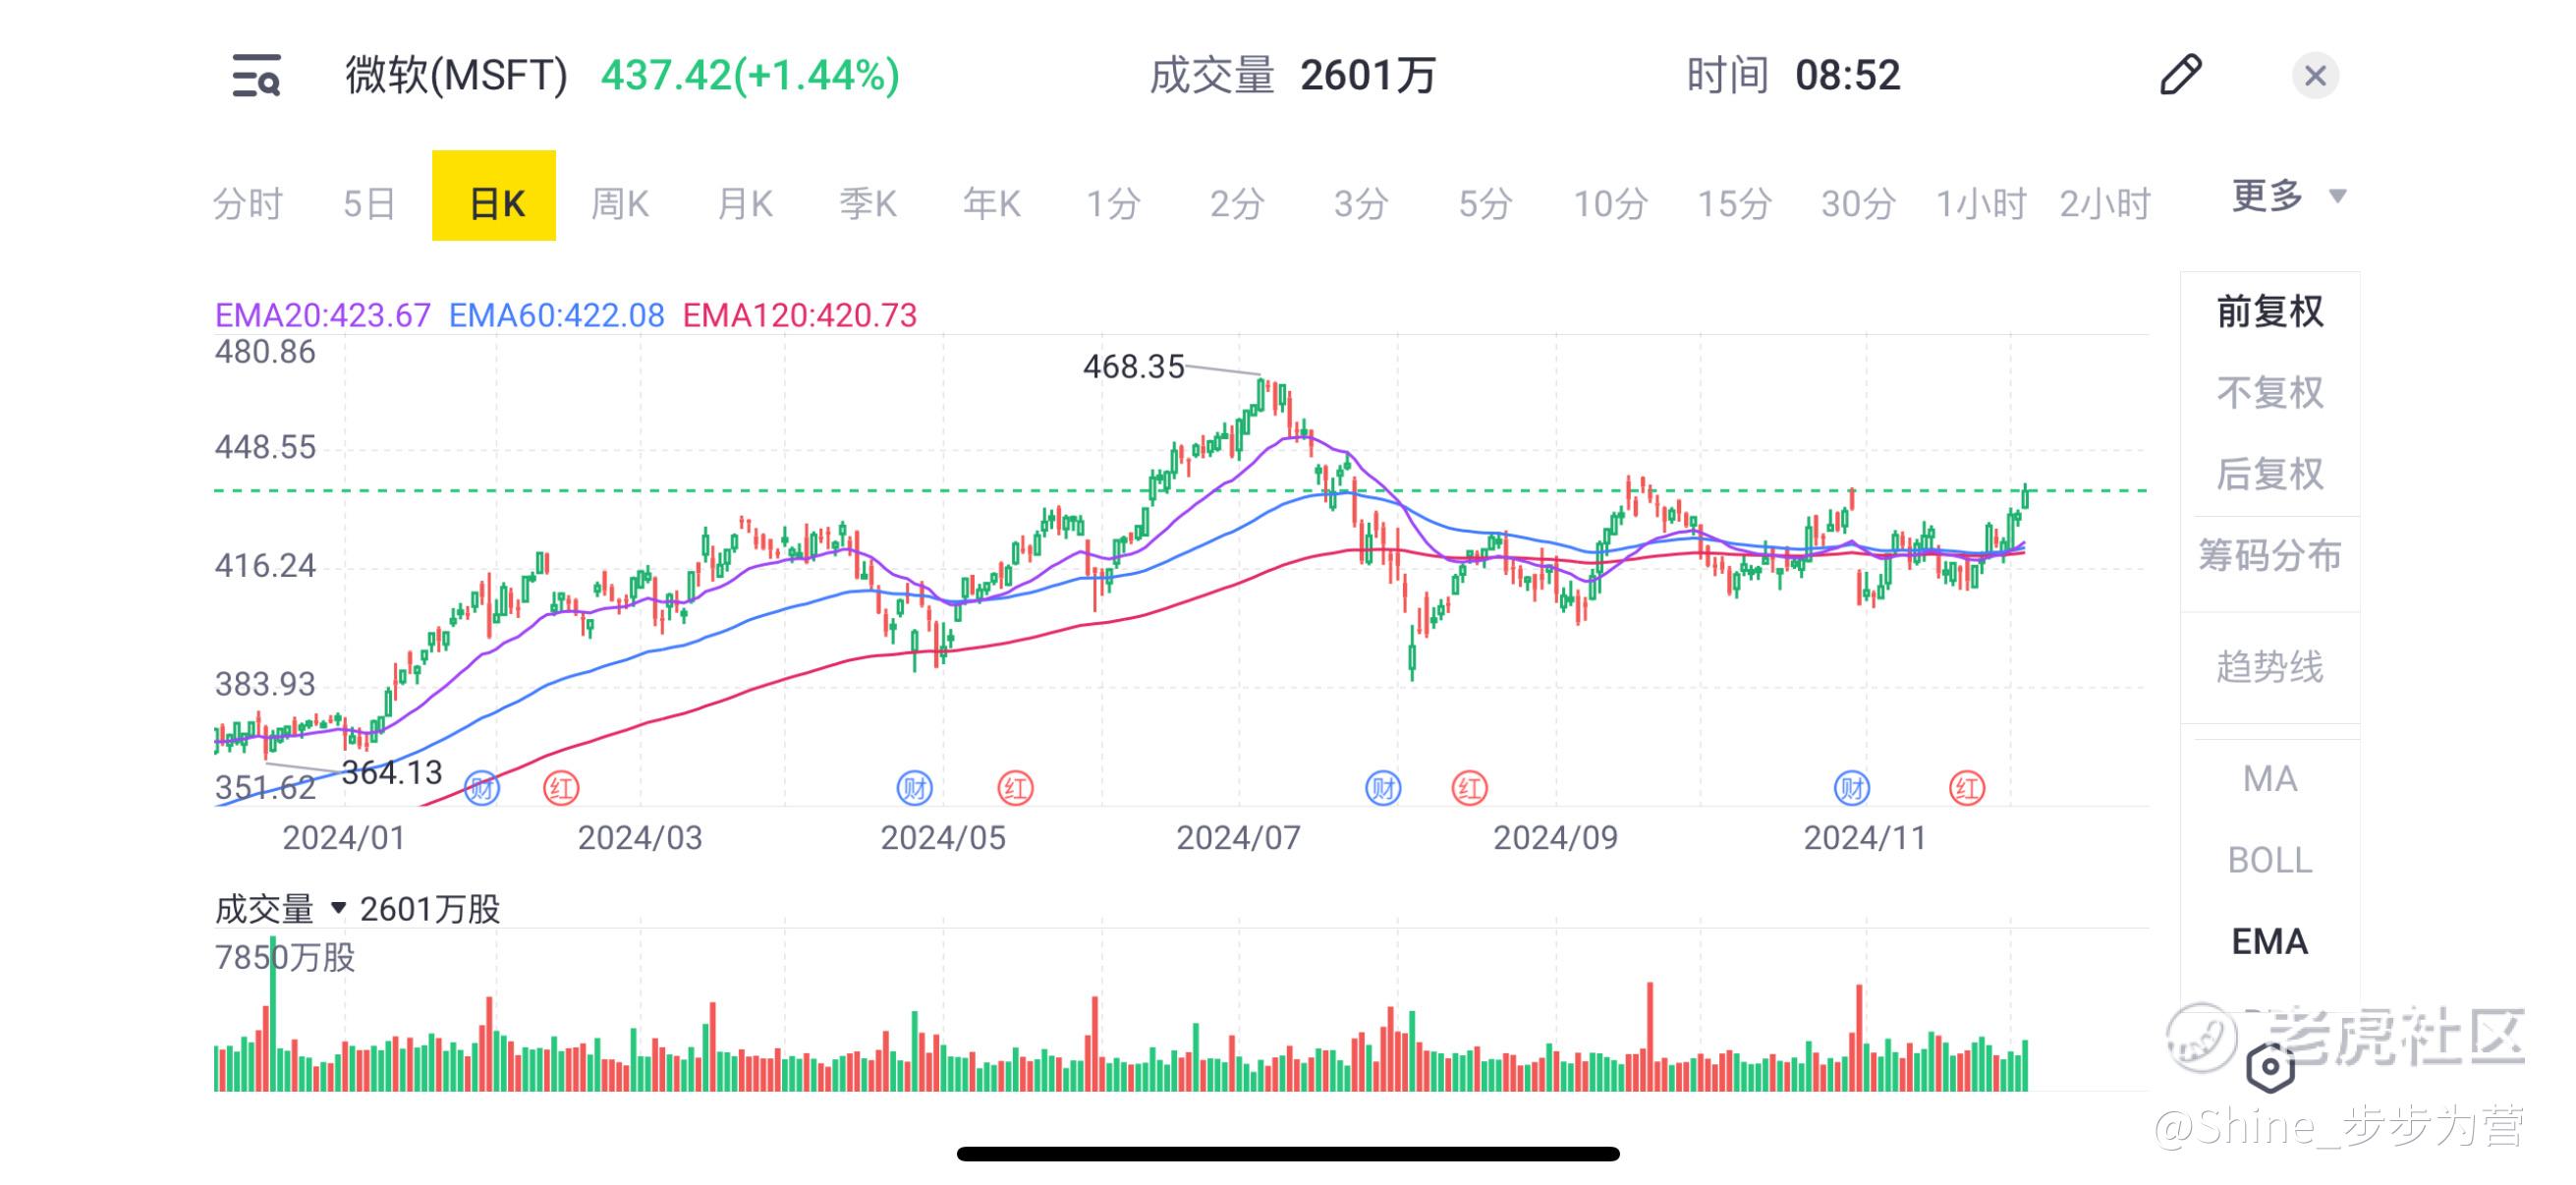
Task: Tap blue 财 marker near 2024/05
Action: click(914, 788)
